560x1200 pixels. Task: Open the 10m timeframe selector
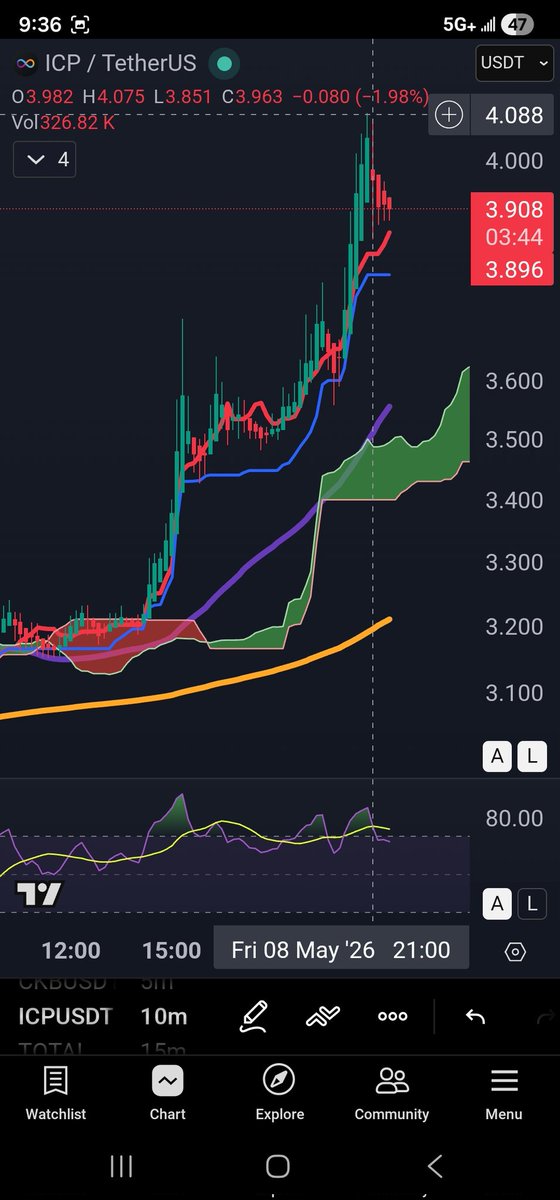163,1016
